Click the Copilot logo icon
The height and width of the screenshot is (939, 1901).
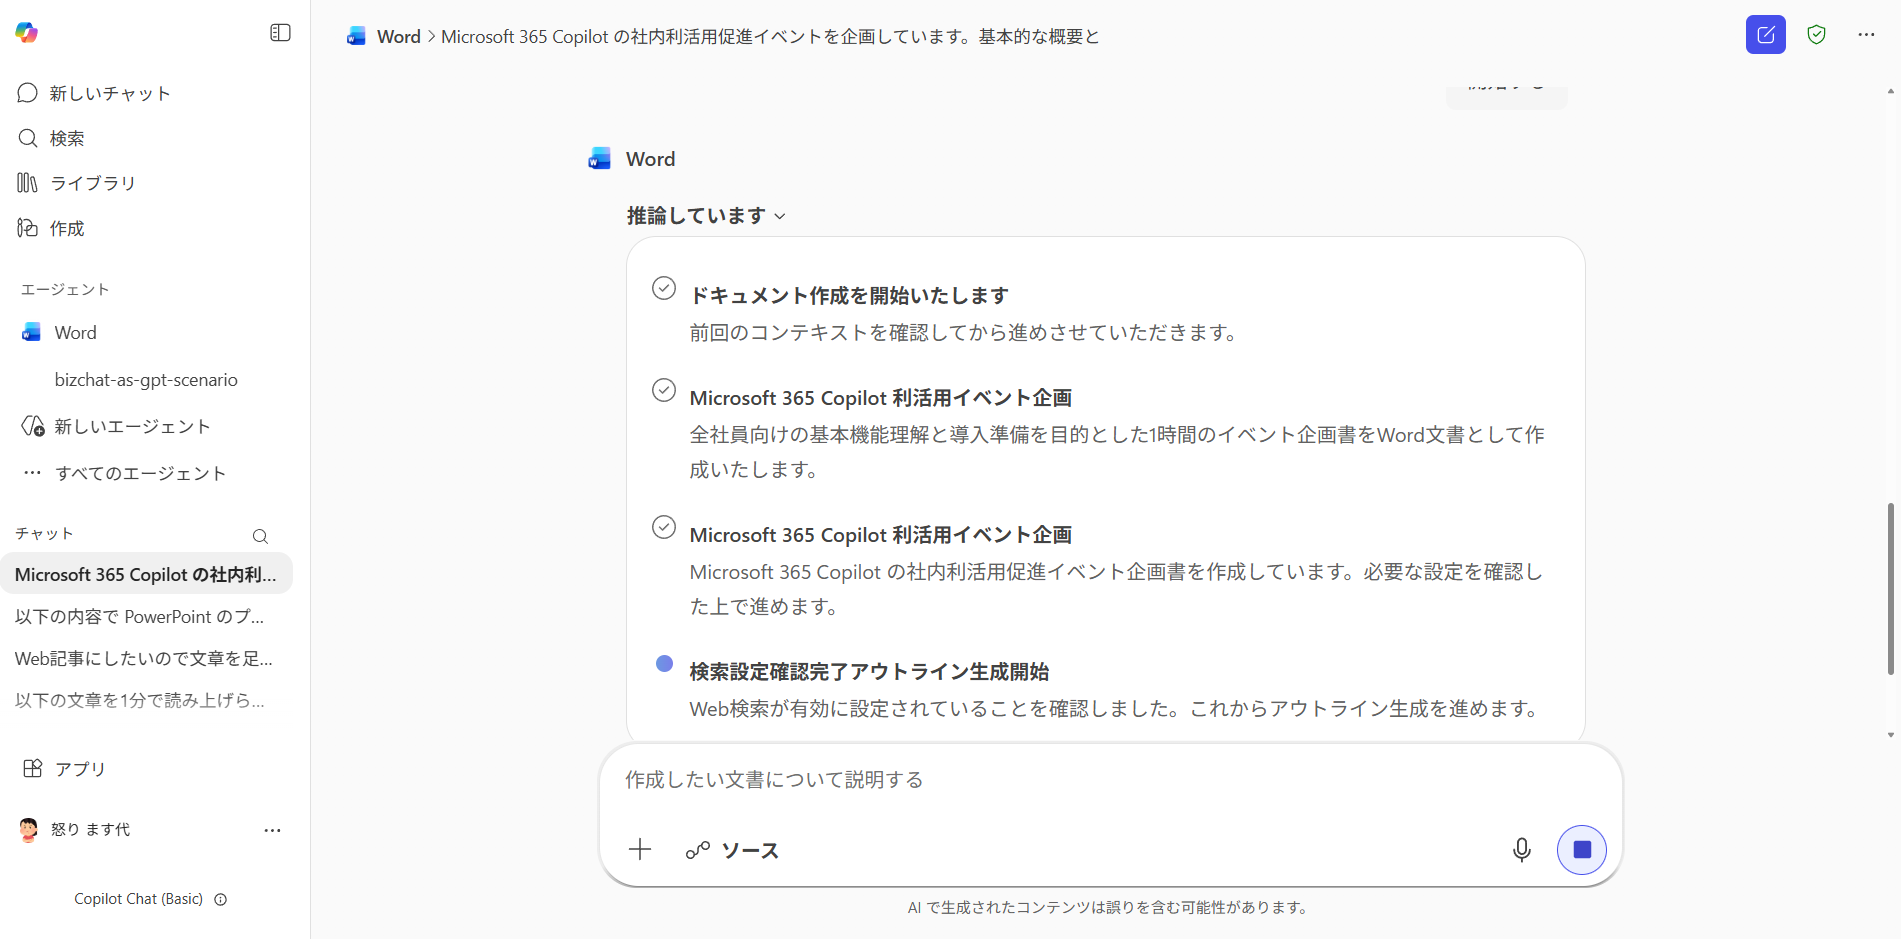coord(27,33)
